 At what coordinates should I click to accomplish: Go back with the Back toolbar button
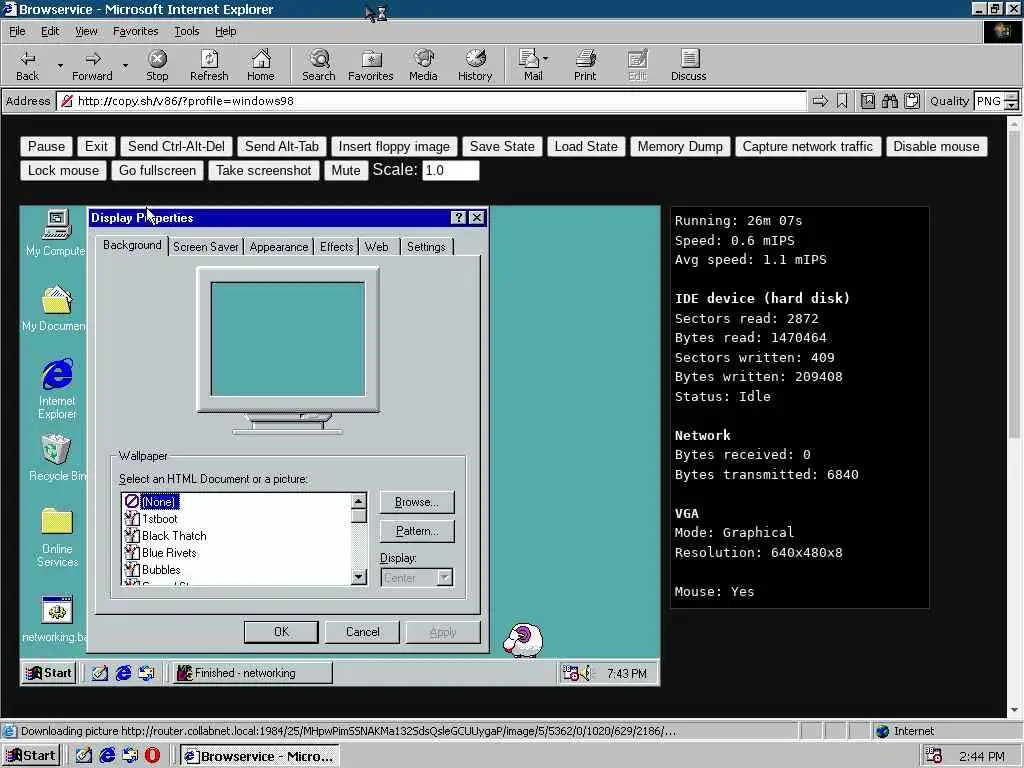point(27,65)
